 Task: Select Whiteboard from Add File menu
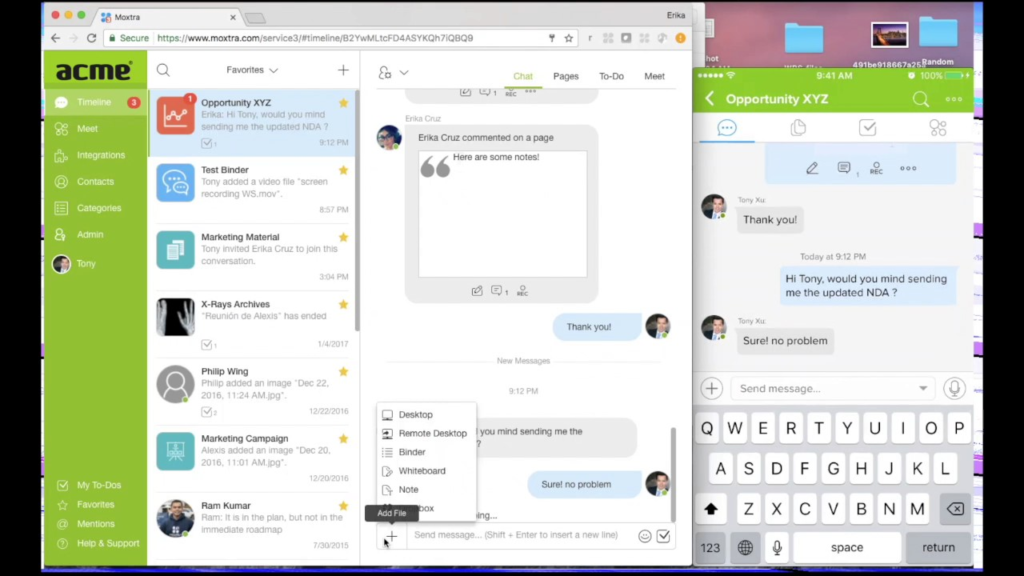click(422, 471)
